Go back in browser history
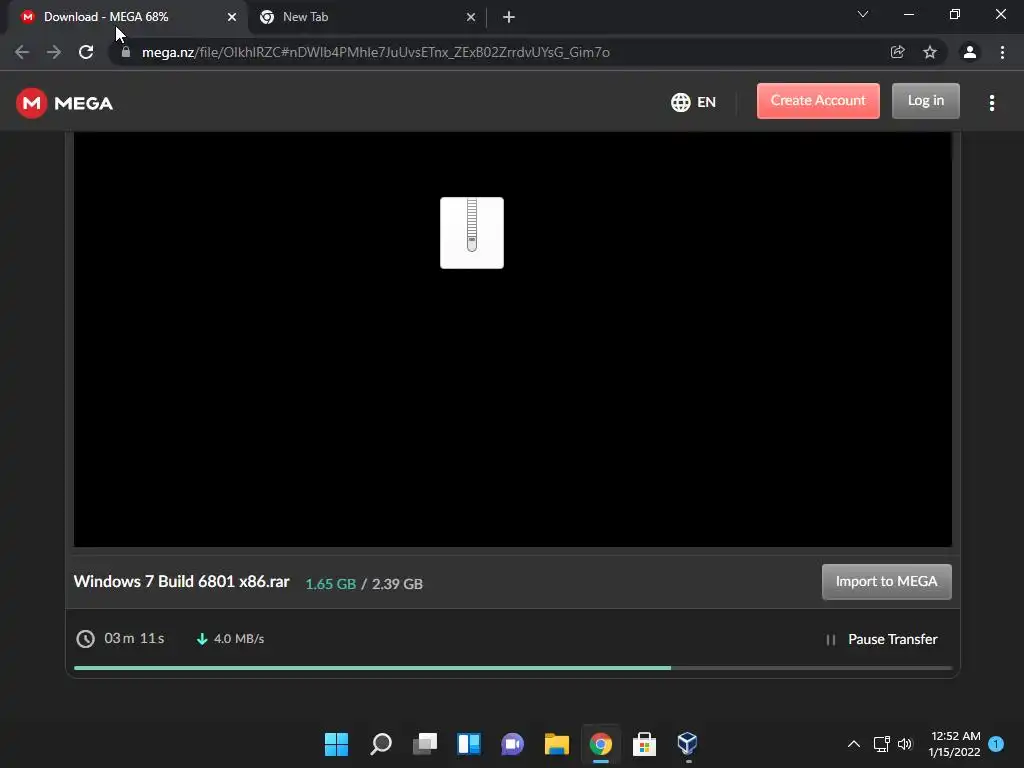This screenshot has height=768, width=1024. pos(22,52)
